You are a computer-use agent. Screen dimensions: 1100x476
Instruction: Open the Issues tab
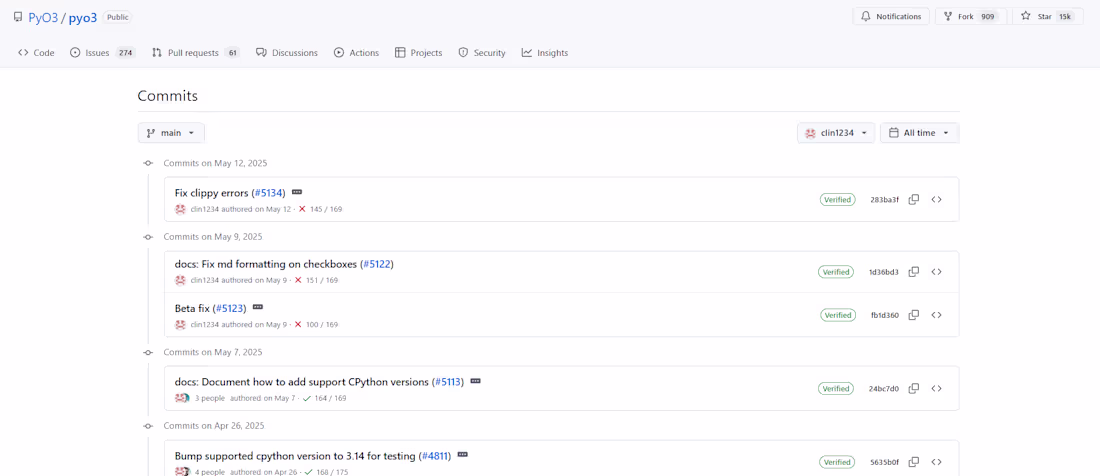[102, 53]
